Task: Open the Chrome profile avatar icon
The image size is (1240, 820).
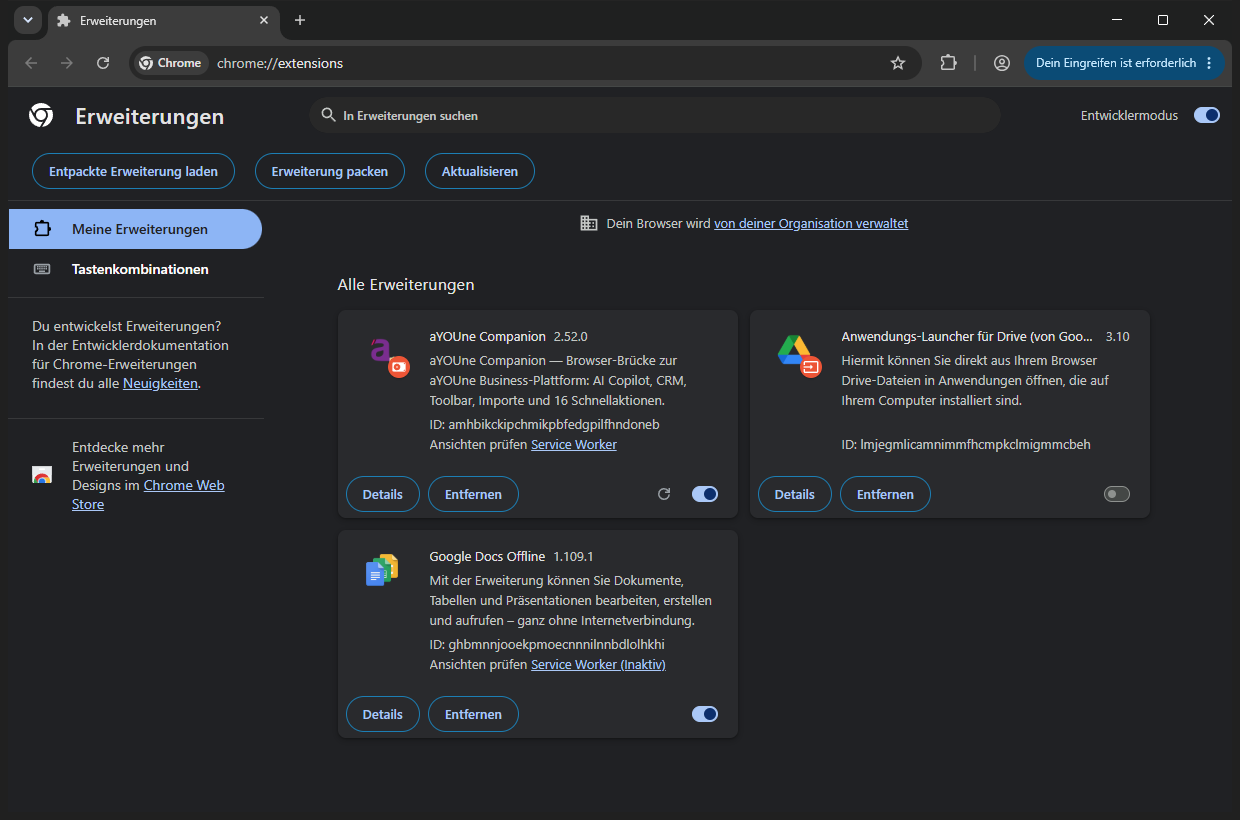Action: point(1001,63)
